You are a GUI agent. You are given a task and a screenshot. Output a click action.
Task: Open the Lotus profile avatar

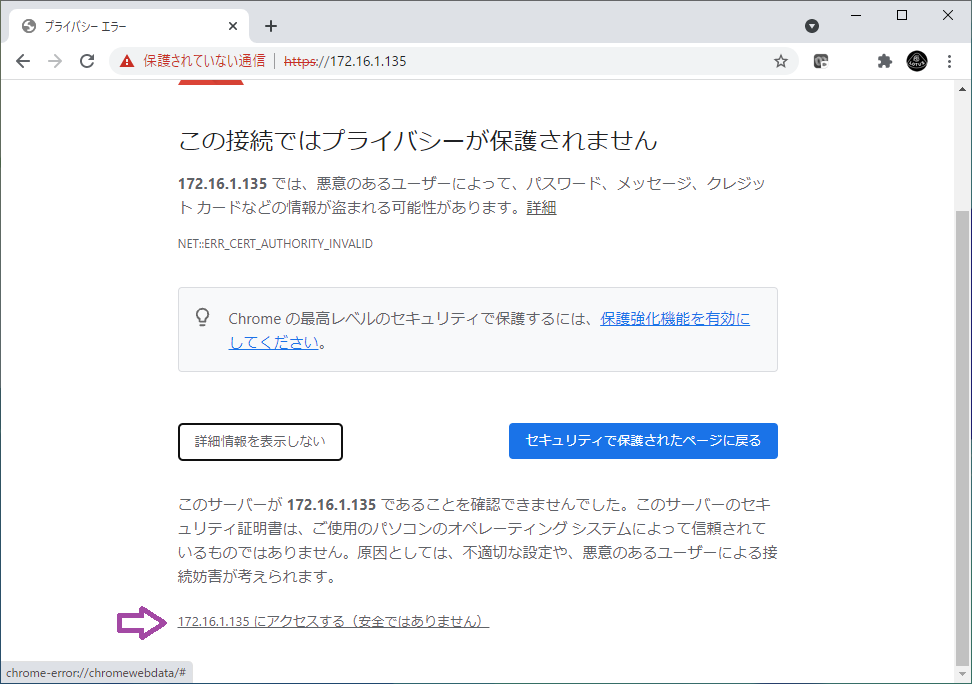(x=917, y=61)
